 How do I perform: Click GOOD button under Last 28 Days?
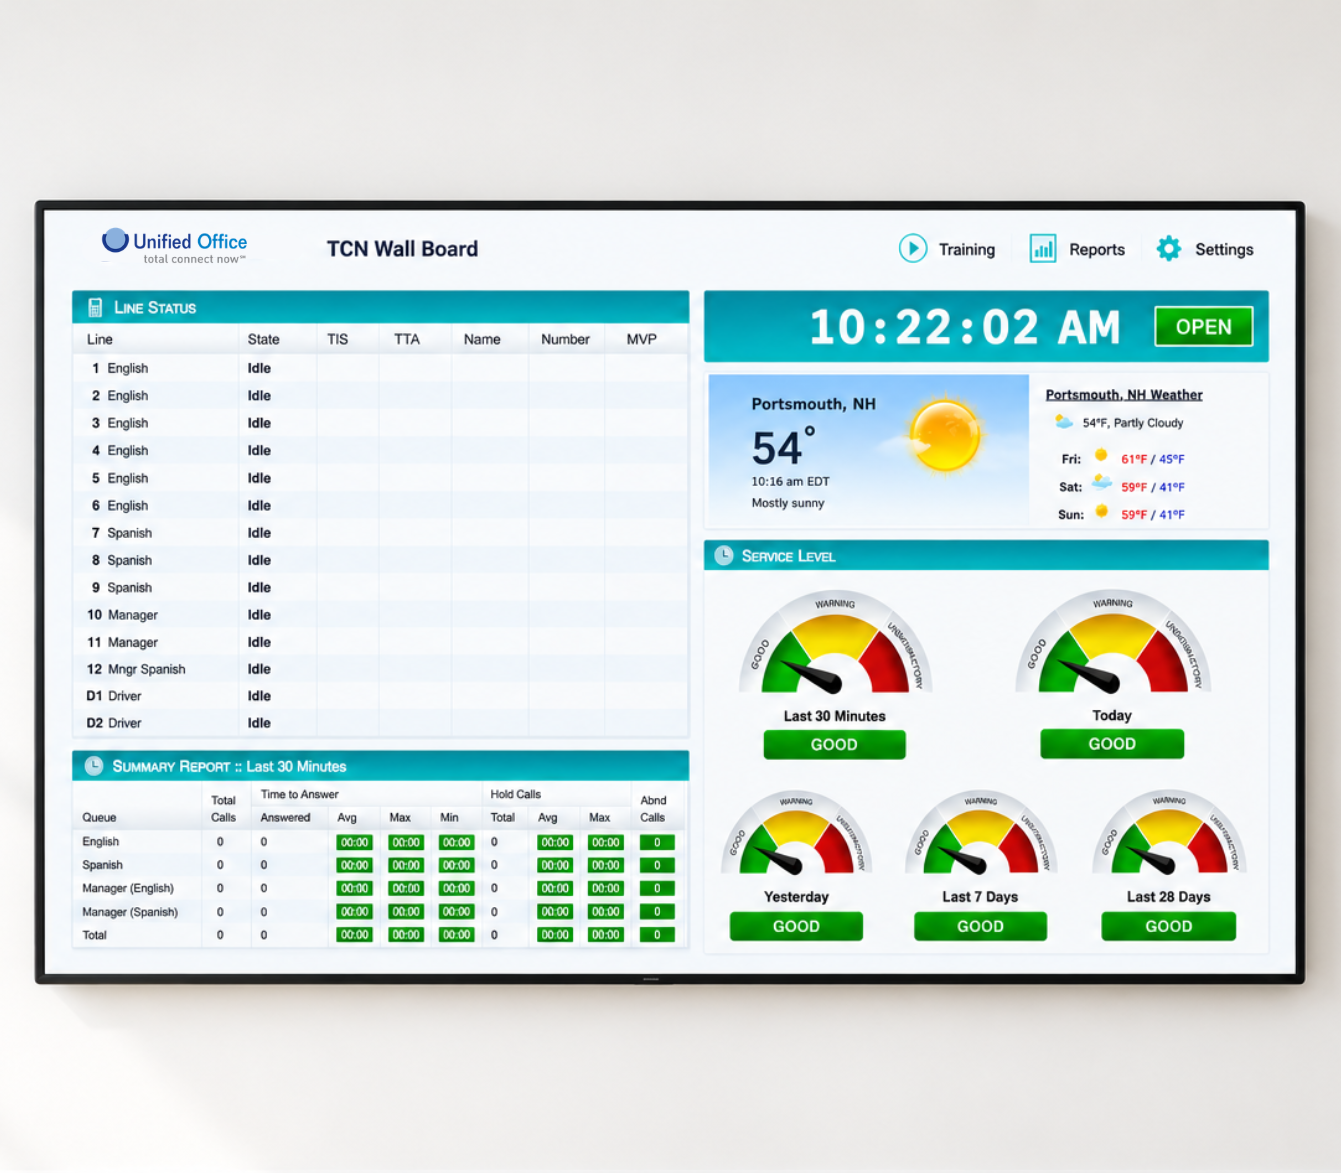1168,926
